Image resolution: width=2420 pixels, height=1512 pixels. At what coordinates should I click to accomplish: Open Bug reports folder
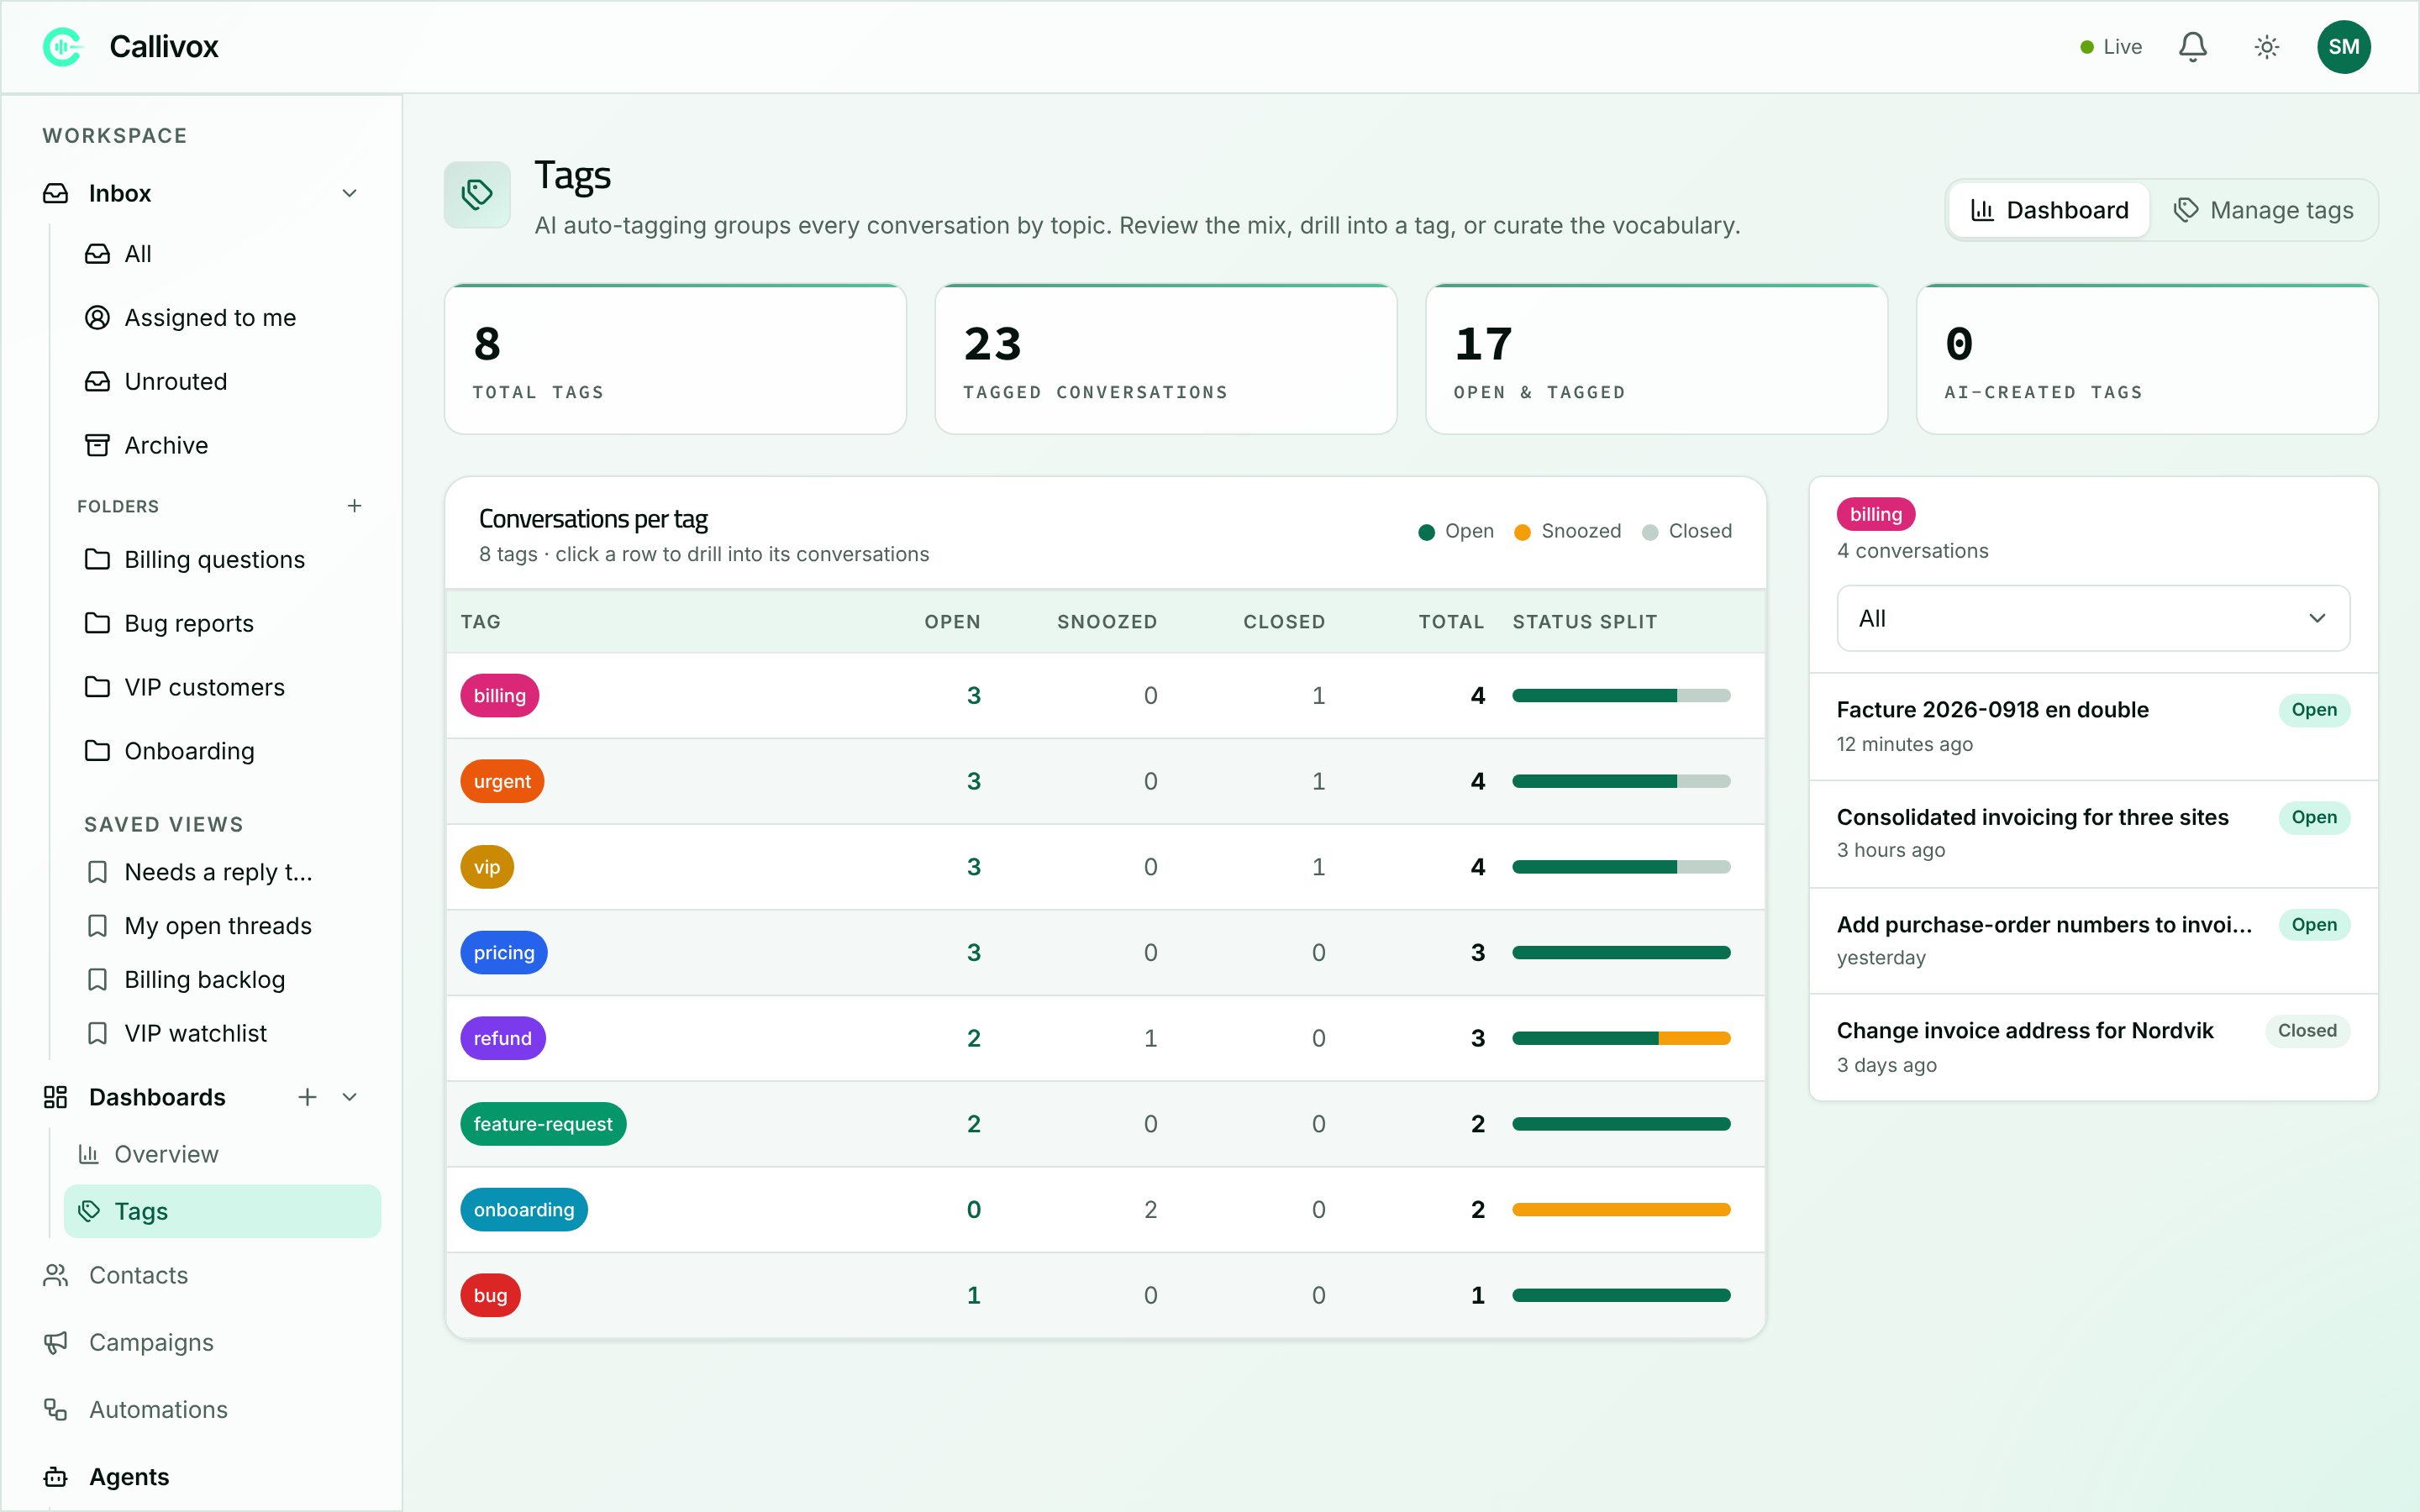(222, 624)
